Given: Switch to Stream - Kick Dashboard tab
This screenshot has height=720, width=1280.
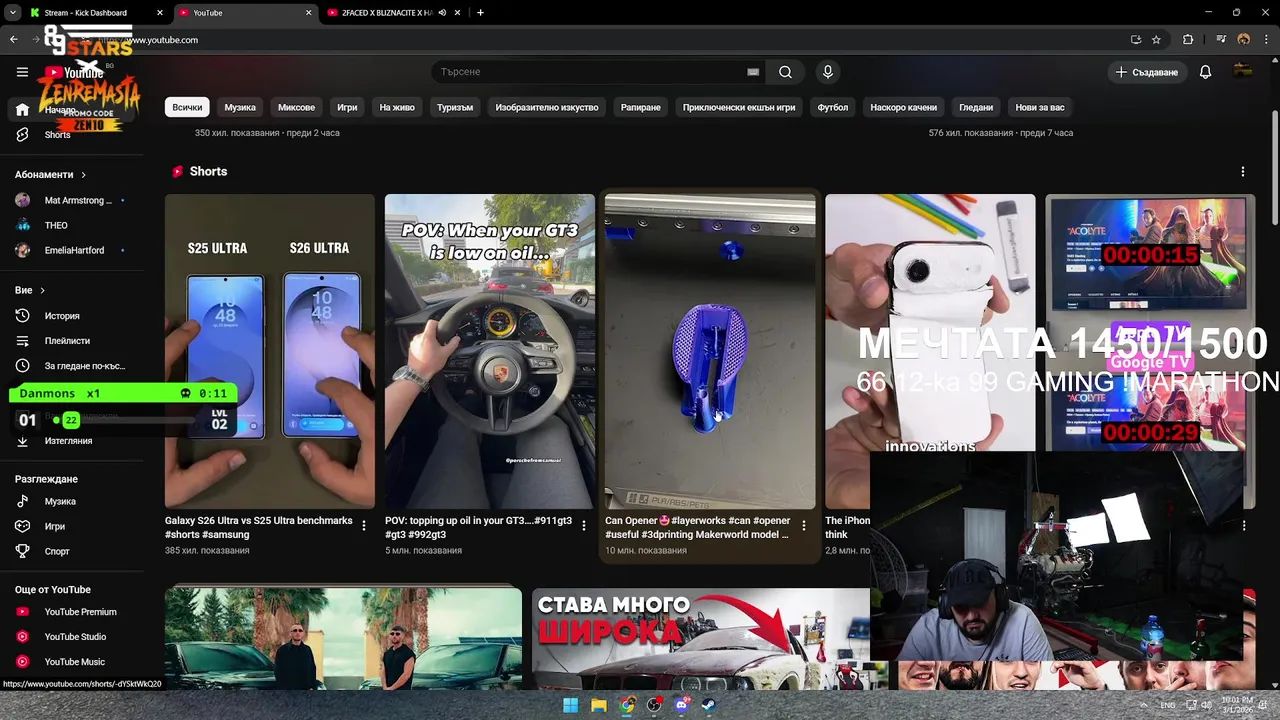Looking at the screenshot, I should [86, 13].
